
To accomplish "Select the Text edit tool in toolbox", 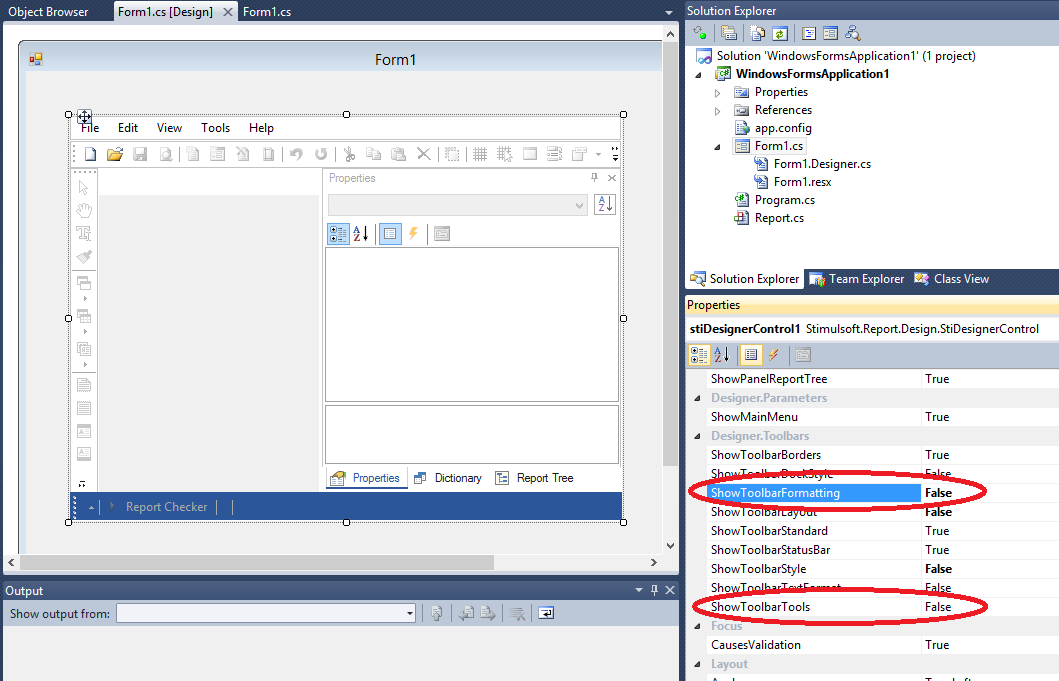I will coord(84,233).
